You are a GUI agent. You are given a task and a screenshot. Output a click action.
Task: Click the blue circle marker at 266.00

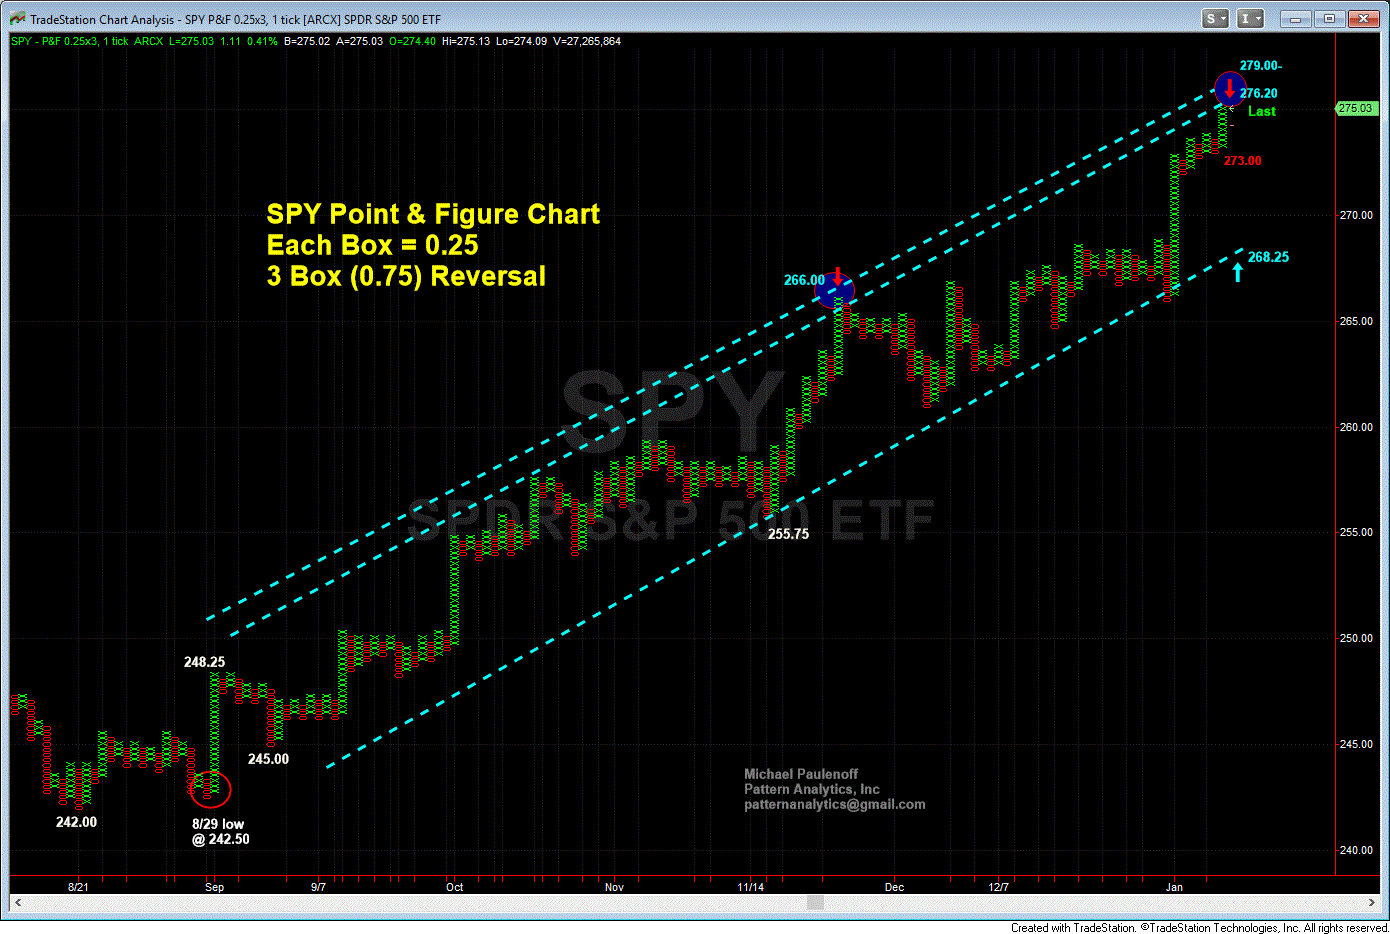coord(835,291)
